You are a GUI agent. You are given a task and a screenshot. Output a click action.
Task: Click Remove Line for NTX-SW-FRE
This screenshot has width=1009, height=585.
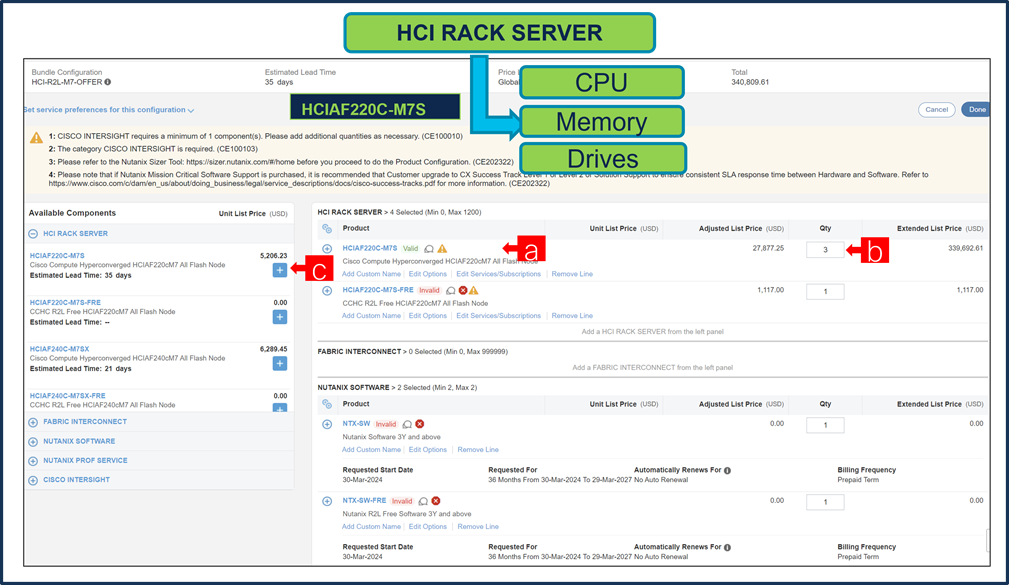[x=478, y=526]
